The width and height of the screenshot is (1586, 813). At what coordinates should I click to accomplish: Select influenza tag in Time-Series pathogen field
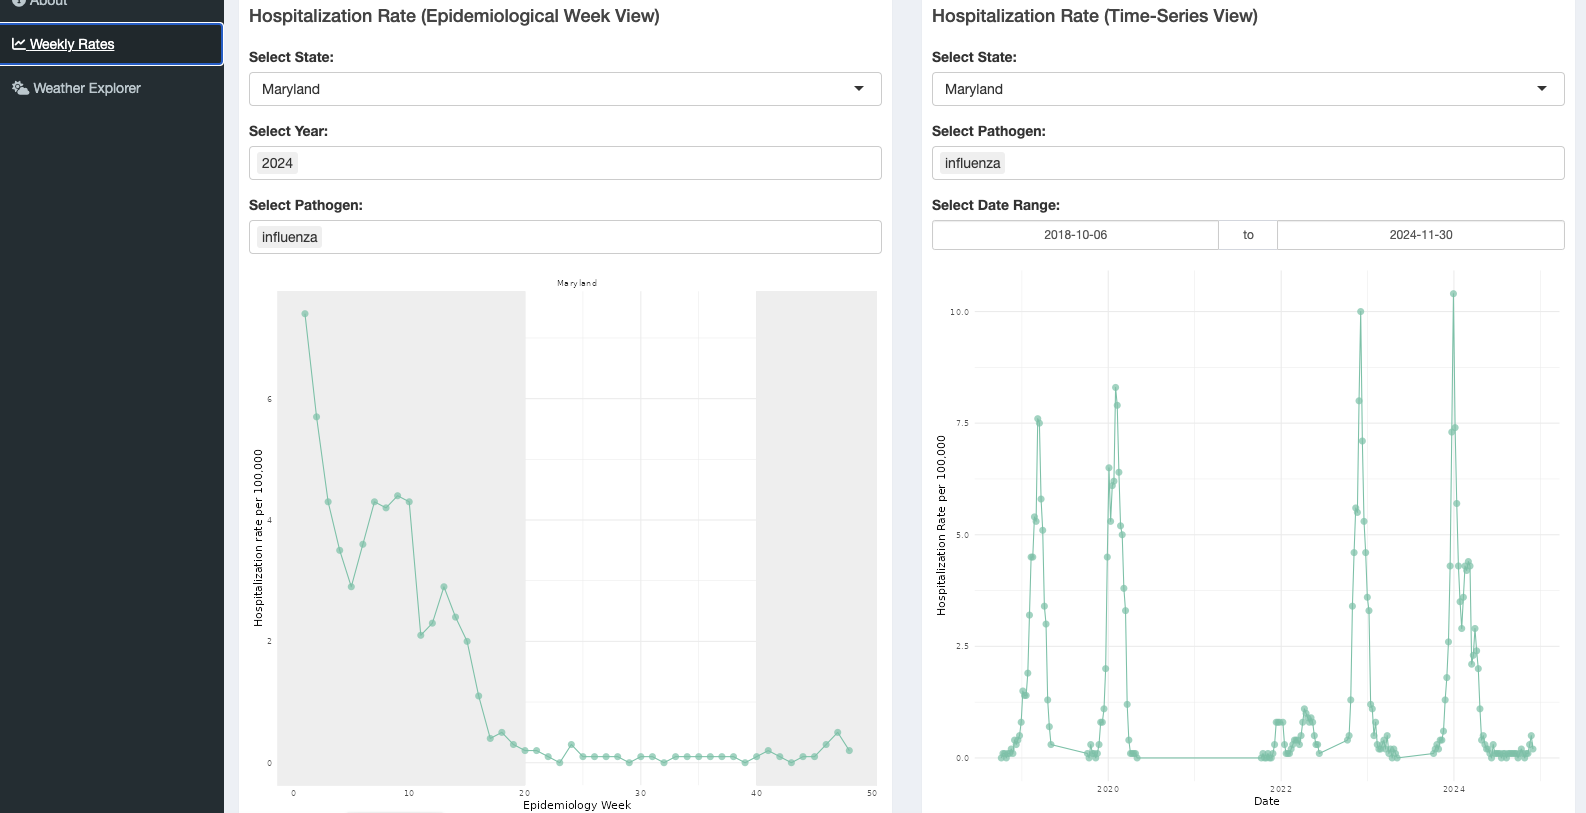pos(972,163)
